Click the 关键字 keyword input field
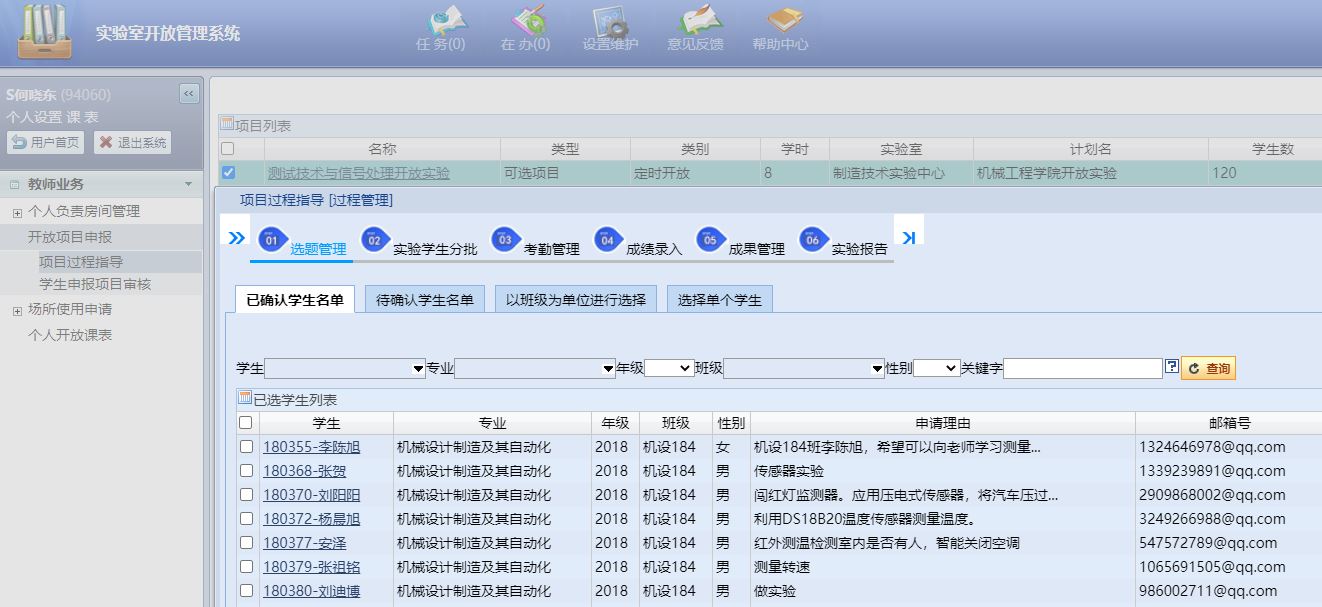The image size is (1322, 607). [x=1082, y=369]
